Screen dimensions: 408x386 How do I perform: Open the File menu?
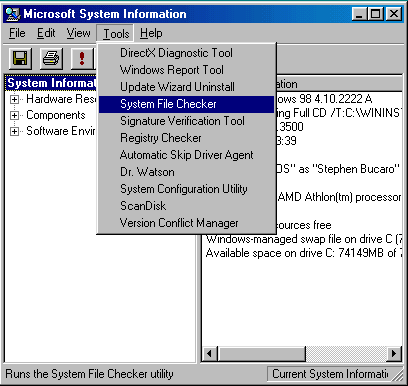17,33
